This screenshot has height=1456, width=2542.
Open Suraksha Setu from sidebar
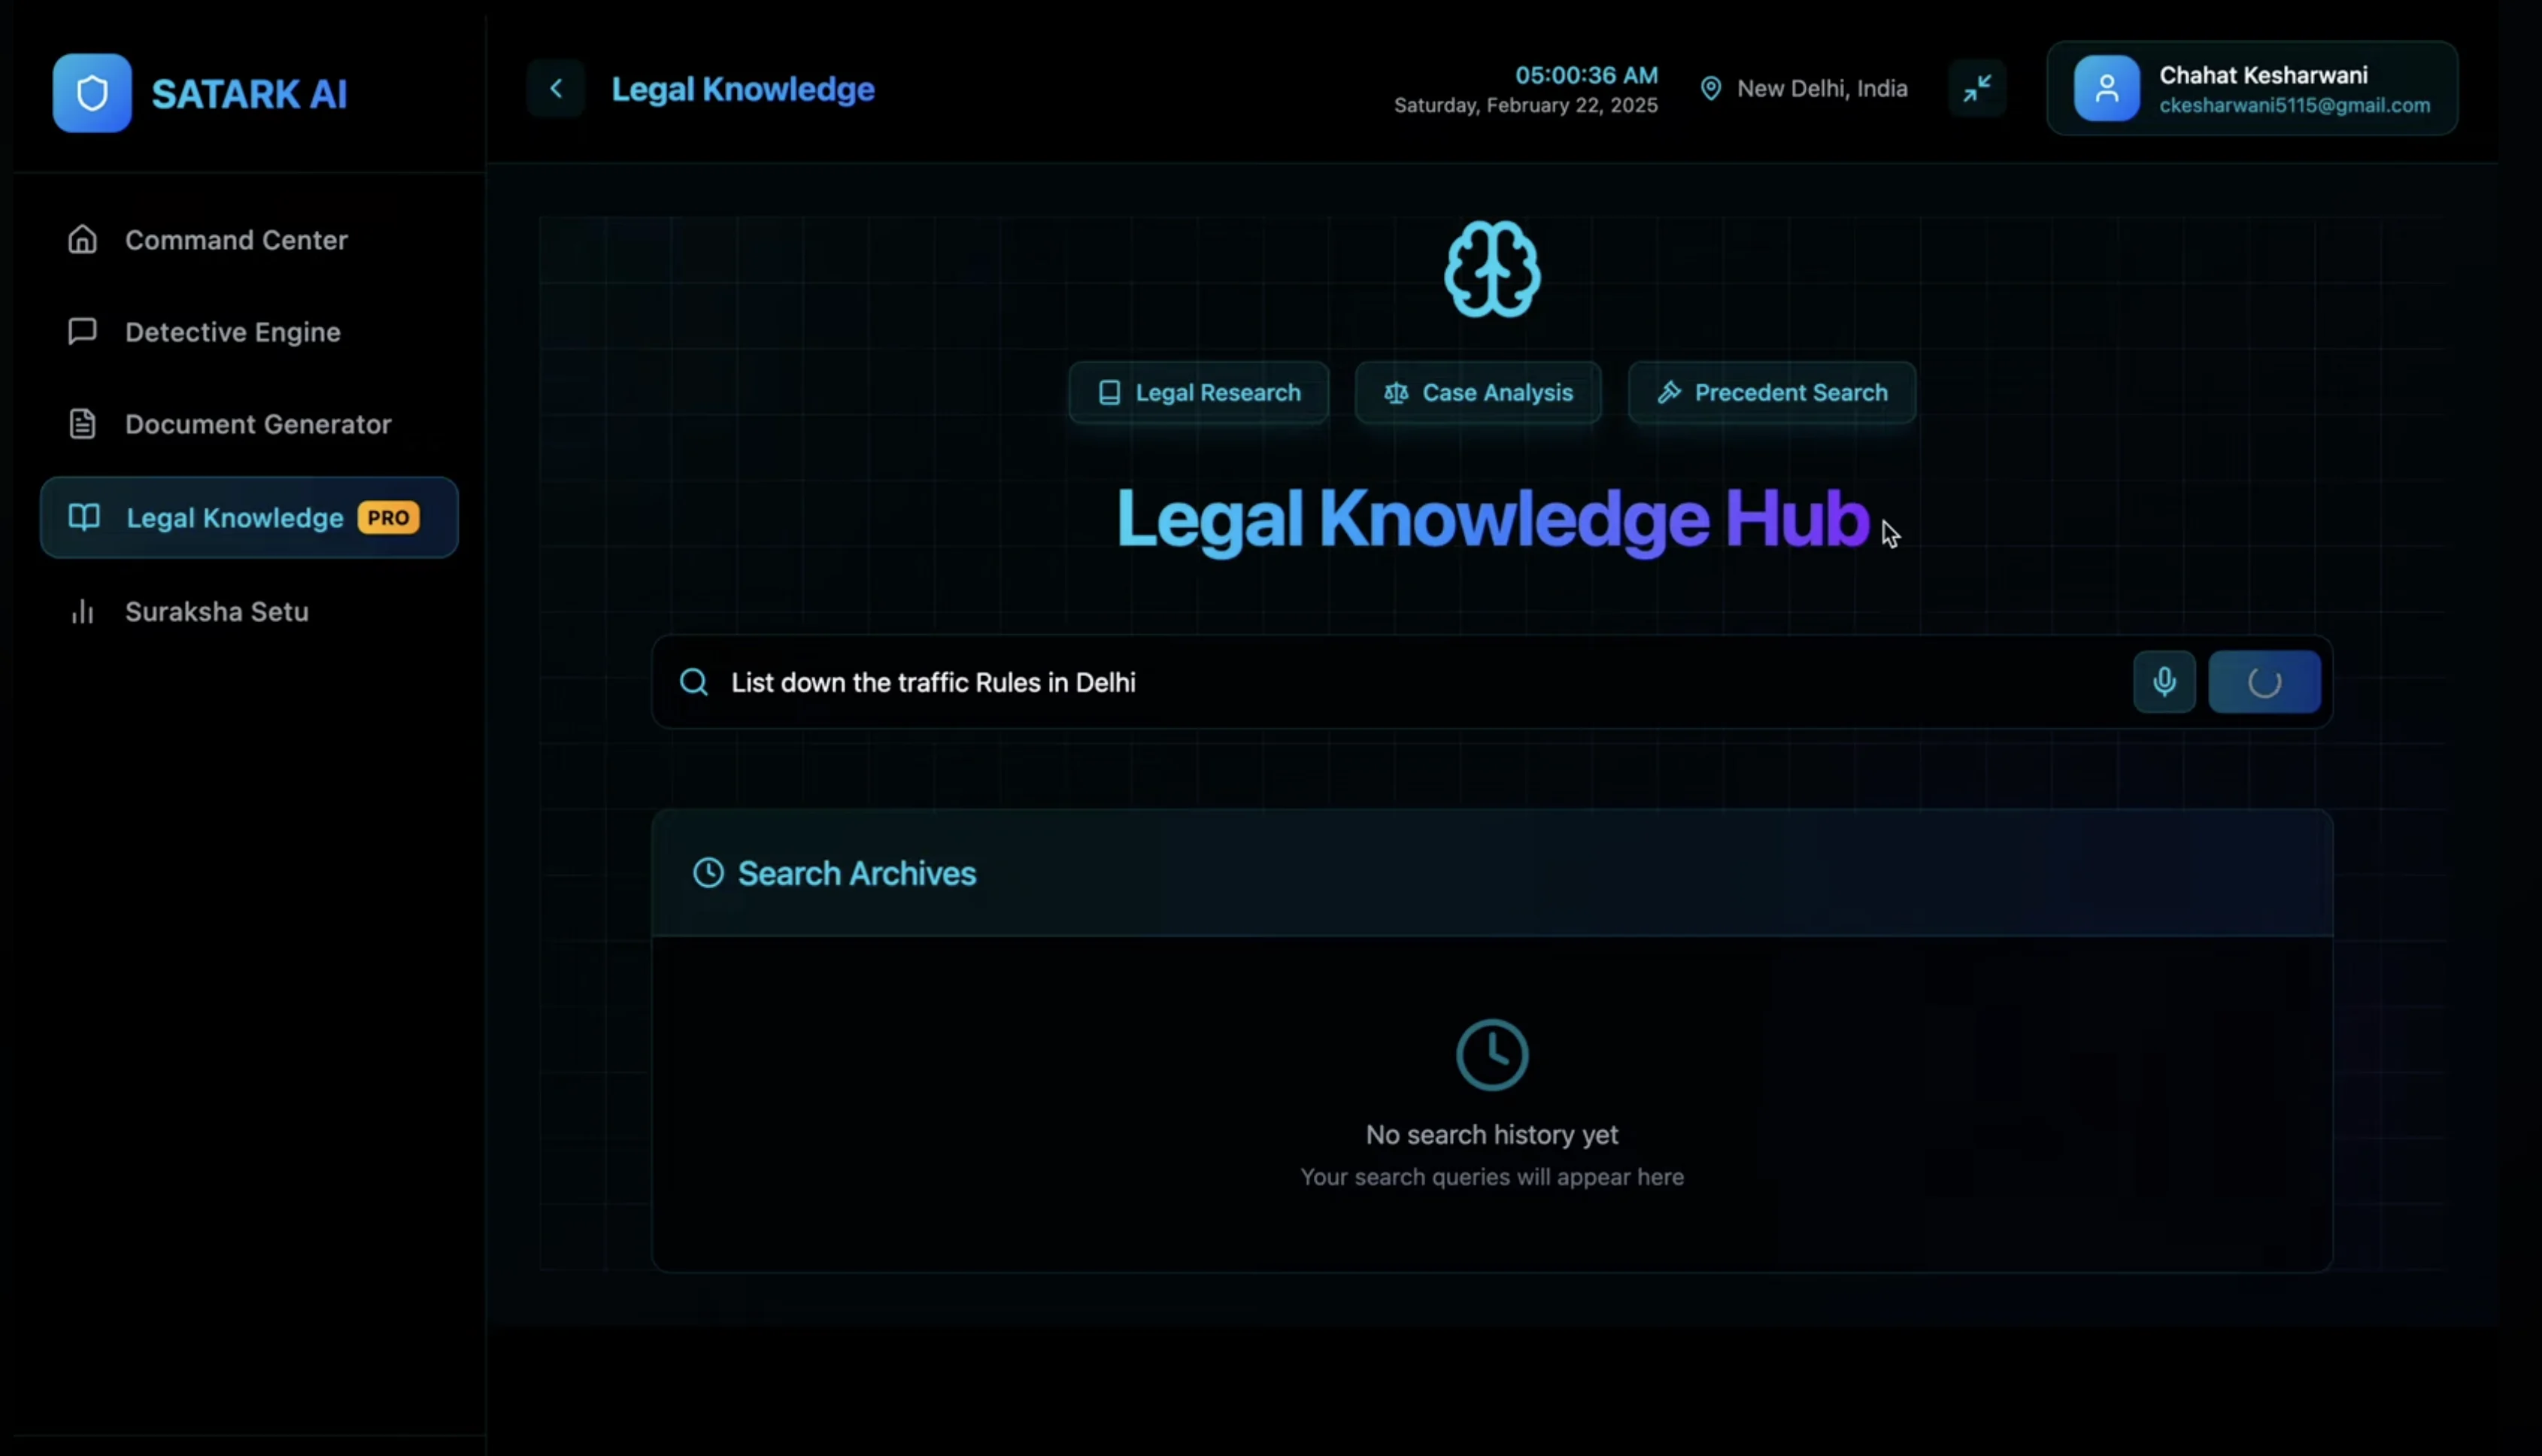click(x=249, y=612)
